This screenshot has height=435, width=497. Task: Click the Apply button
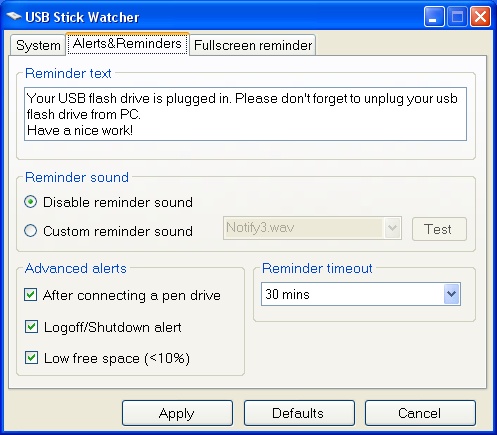[177, 413]
